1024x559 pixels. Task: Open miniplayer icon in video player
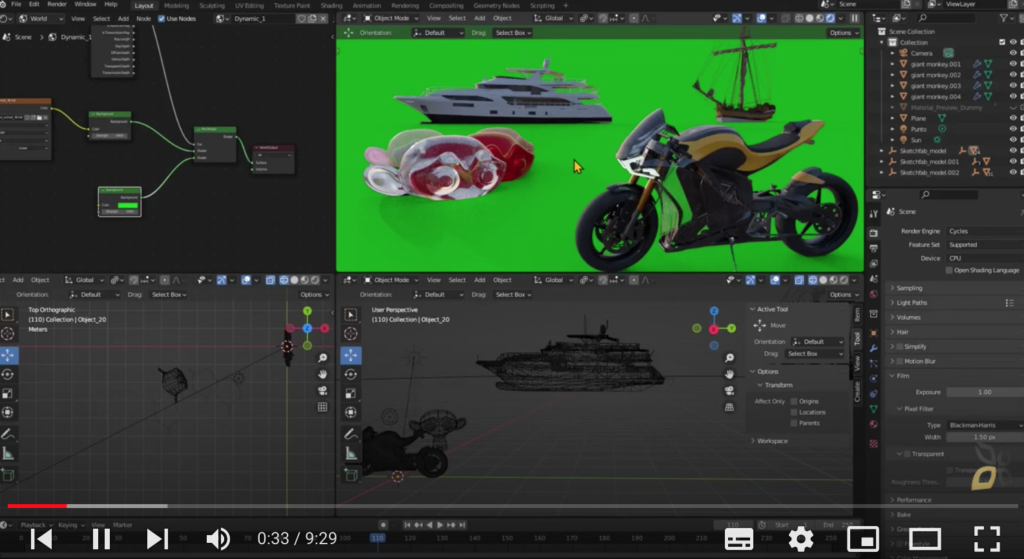pos(863,539)
